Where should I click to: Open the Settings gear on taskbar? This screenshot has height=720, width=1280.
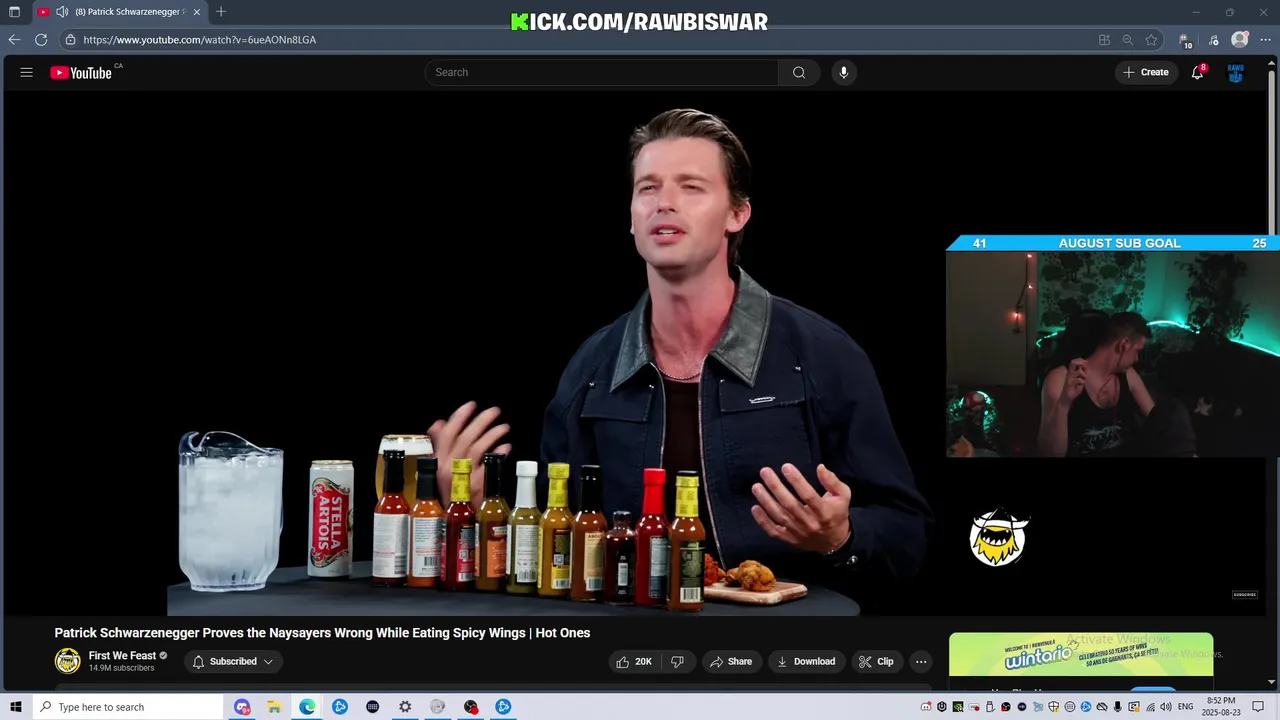[x=405, y=707]
